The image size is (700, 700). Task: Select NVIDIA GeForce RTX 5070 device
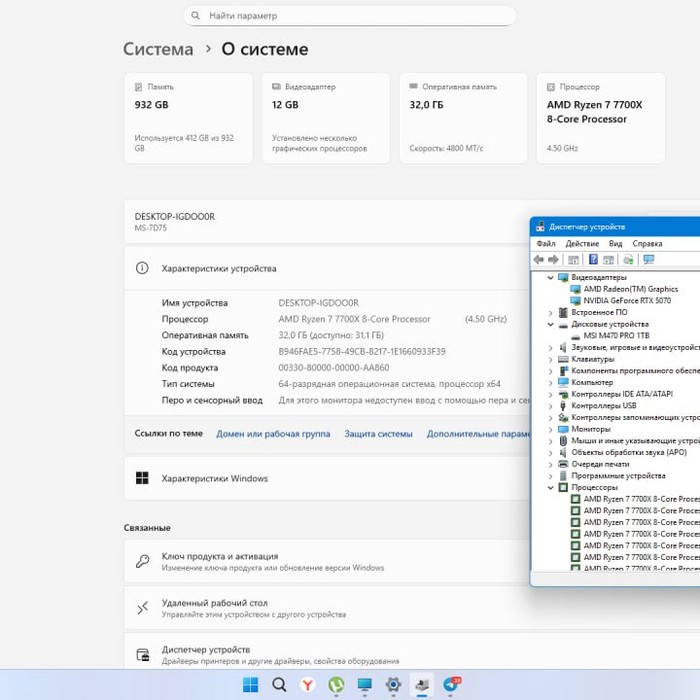pos(626,300)
